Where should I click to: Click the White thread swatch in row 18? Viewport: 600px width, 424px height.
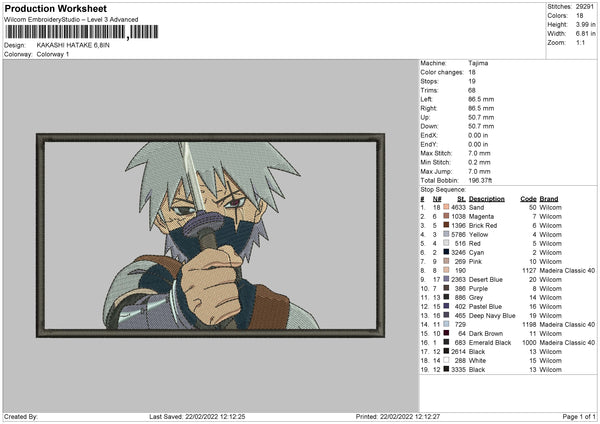446,360
